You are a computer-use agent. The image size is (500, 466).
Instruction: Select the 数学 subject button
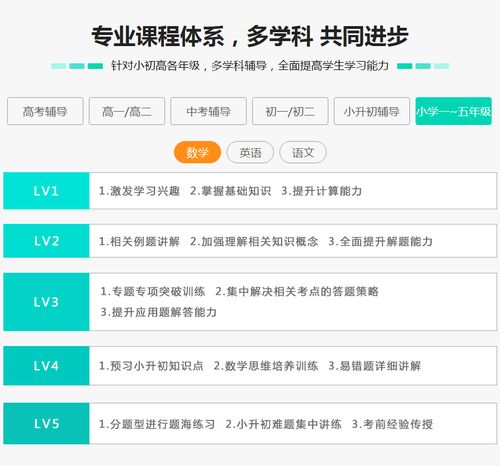pos(197,152)
